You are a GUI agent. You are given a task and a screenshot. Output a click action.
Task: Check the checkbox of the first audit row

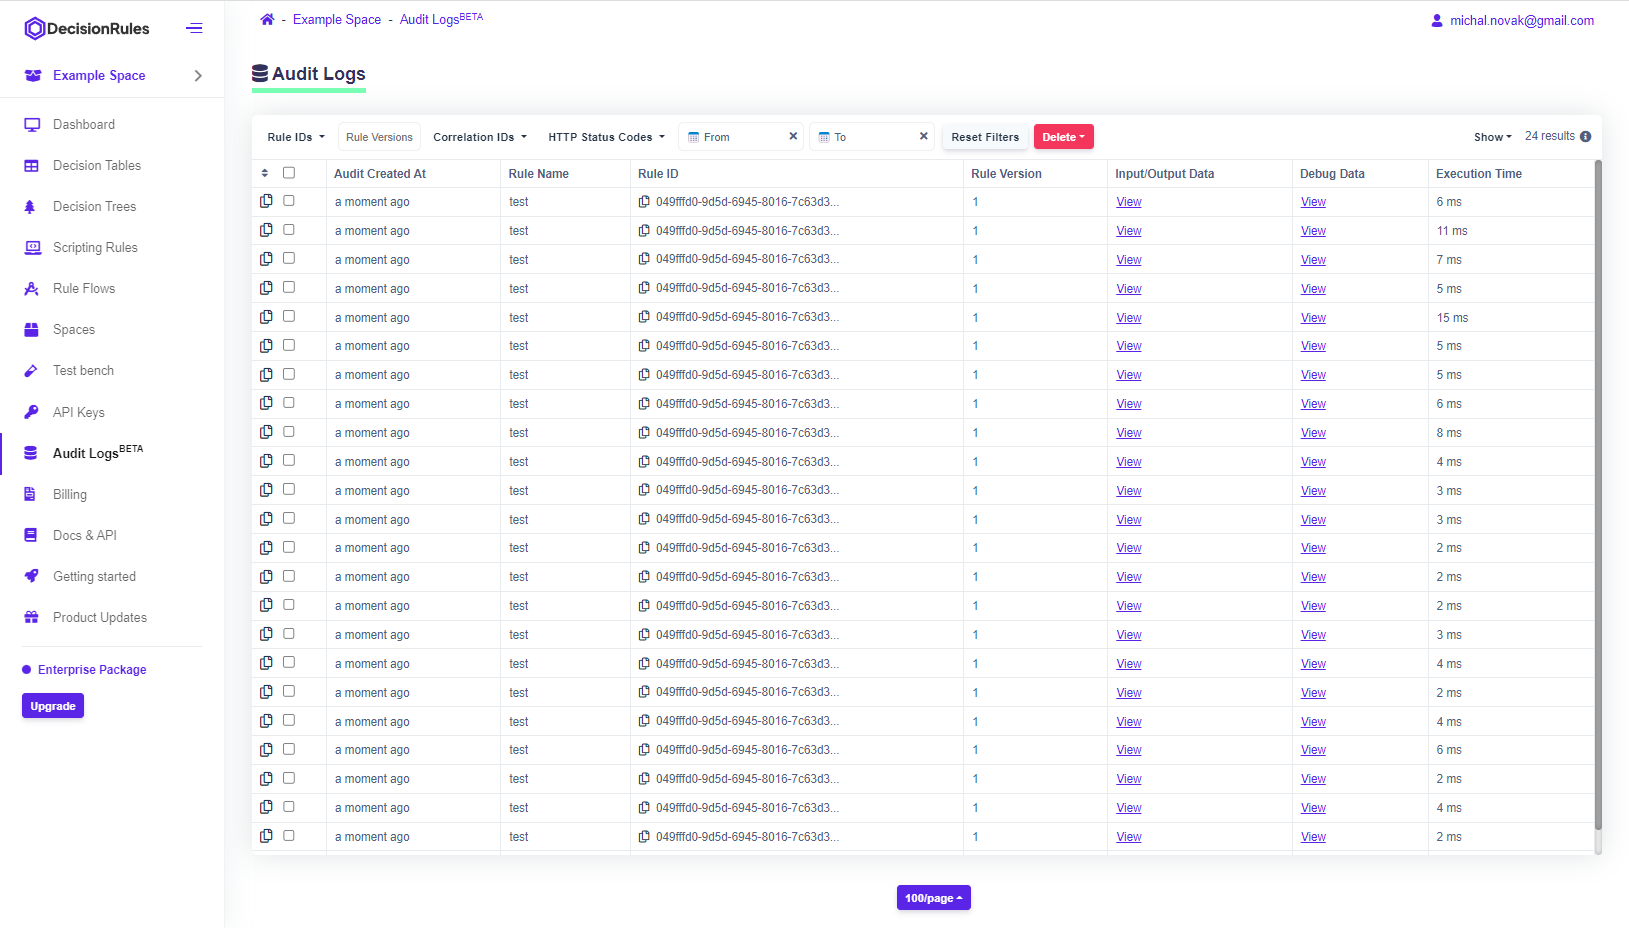(289, 201)
